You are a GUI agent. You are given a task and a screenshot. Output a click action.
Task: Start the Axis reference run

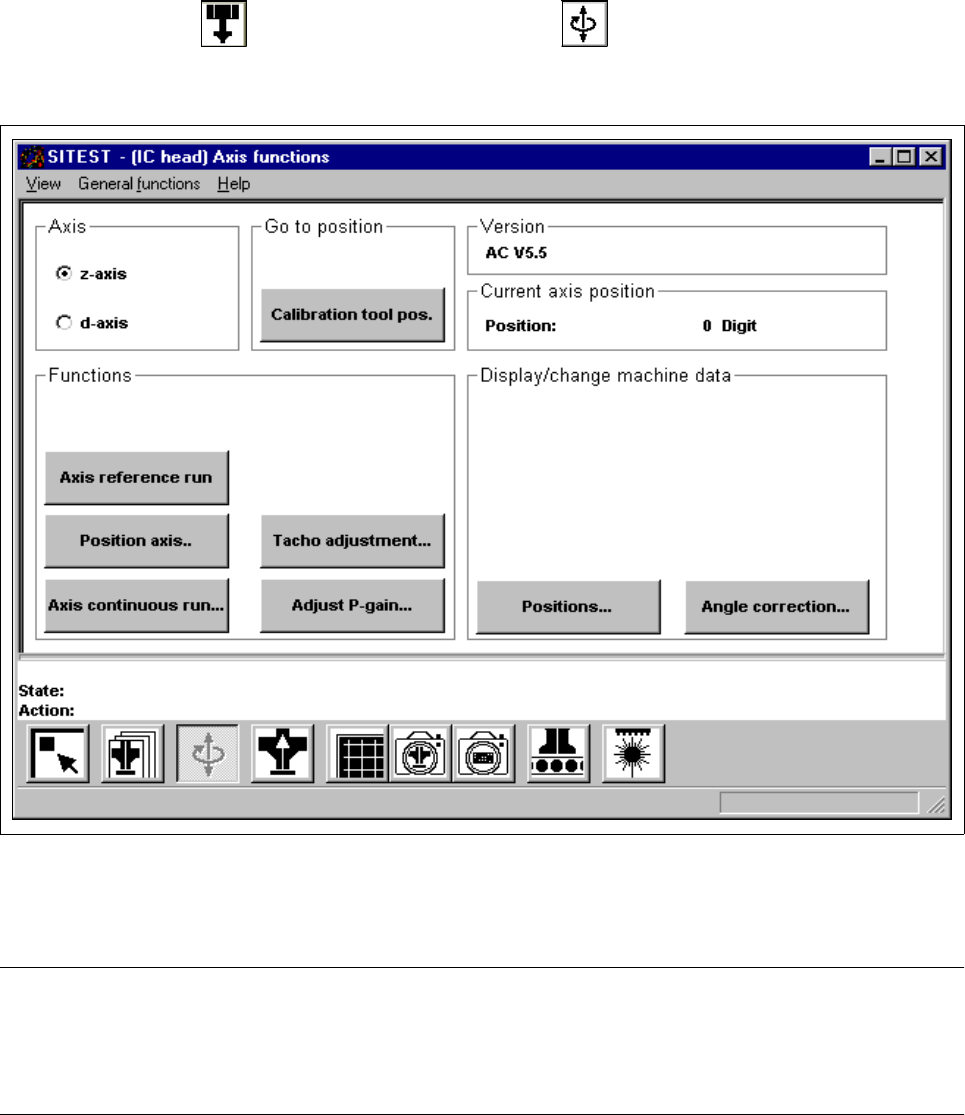tap(137, 478)
